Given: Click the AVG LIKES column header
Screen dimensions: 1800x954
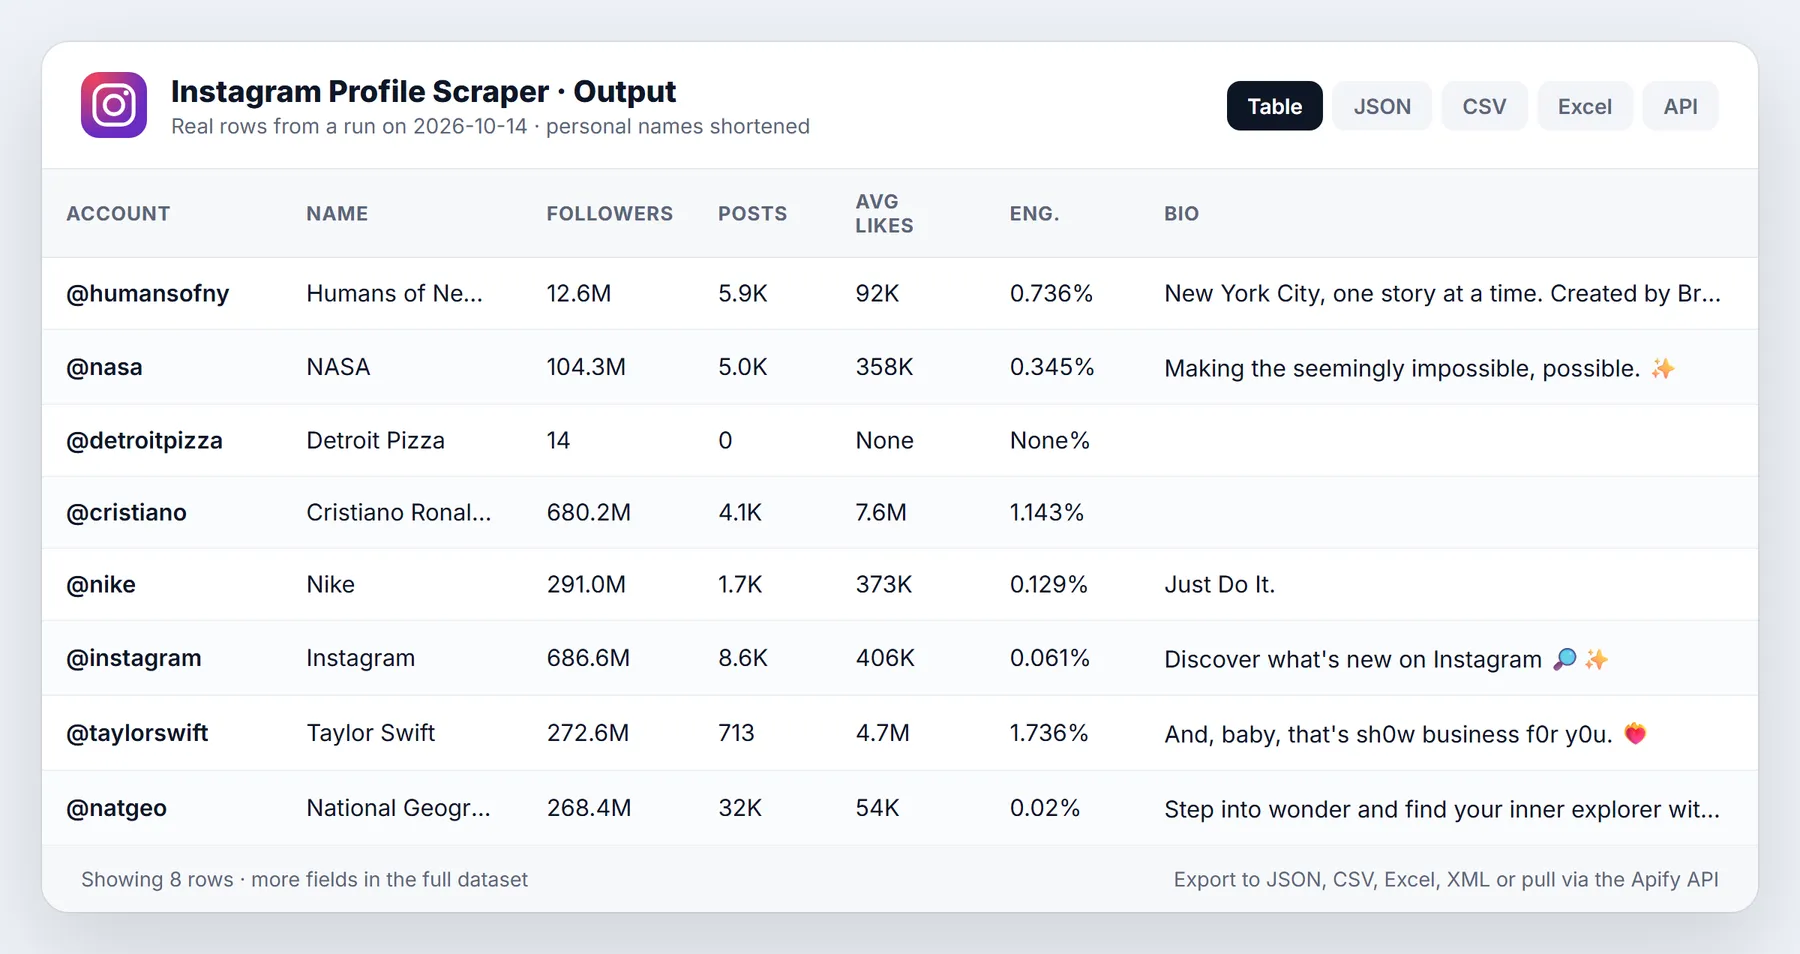Looking at the screenshot, I should [884, 214].
